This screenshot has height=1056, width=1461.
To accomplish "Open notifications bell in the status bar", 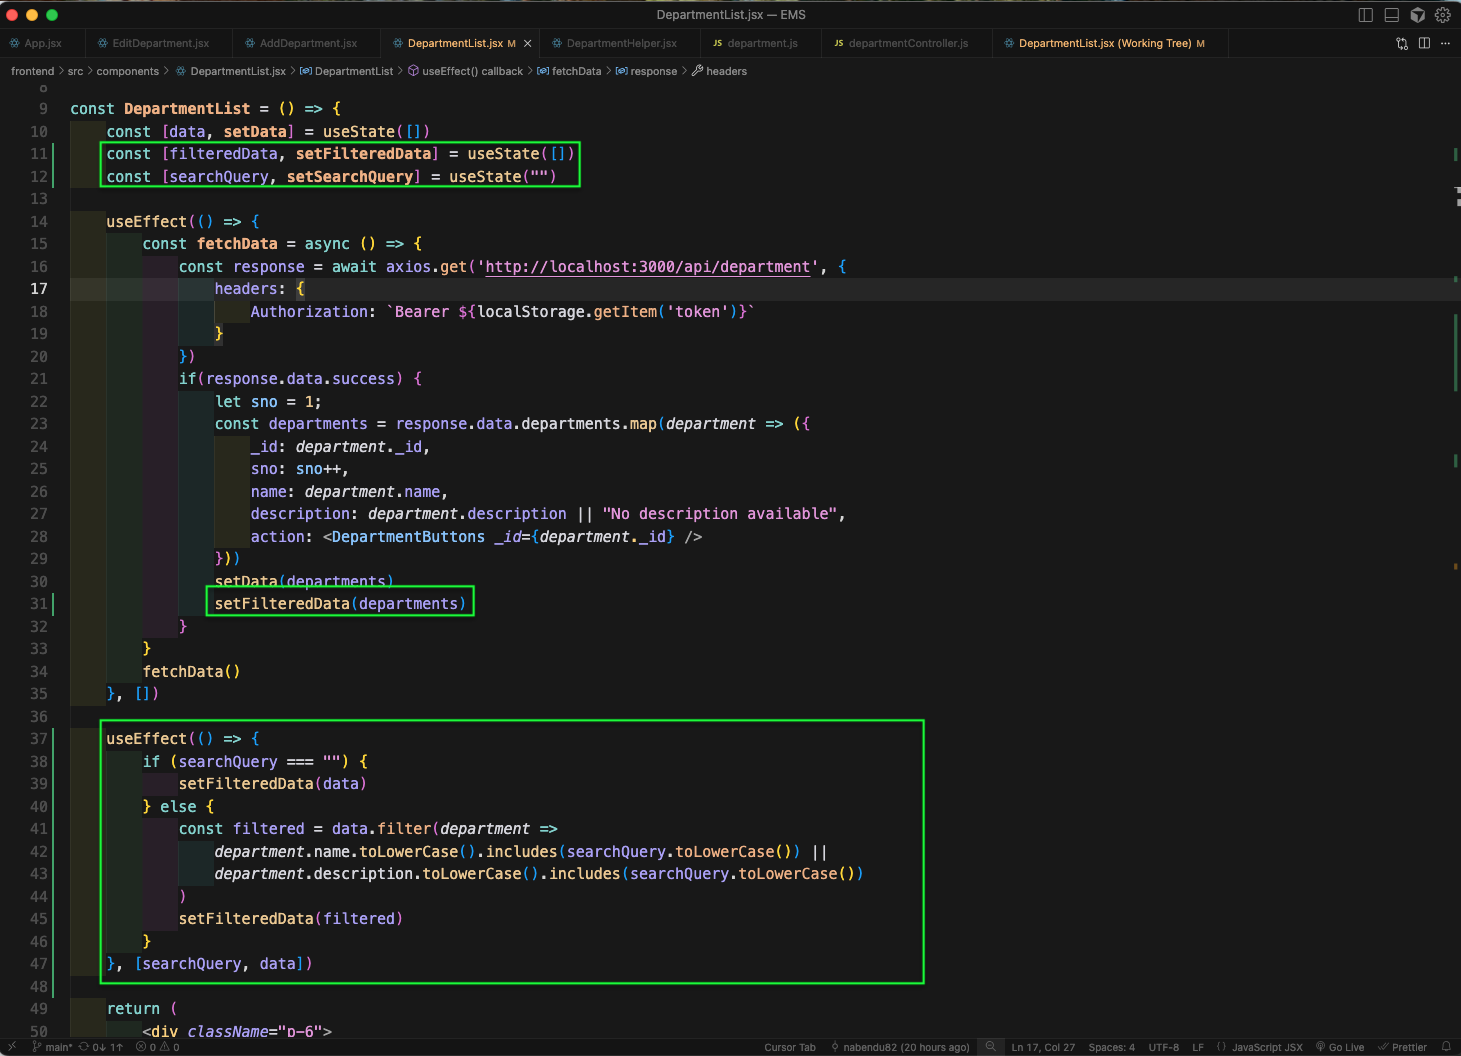I will pyautogui.click(x=1446, y=1047).
